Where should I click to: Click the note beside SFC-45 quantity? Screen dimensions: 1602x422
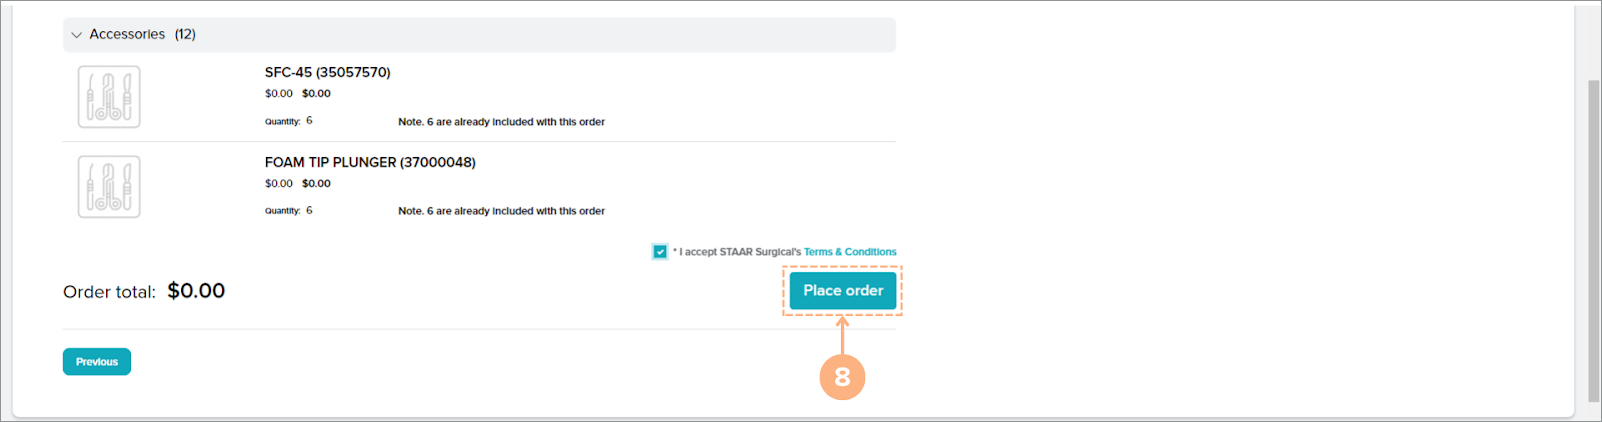click(501, 122)
